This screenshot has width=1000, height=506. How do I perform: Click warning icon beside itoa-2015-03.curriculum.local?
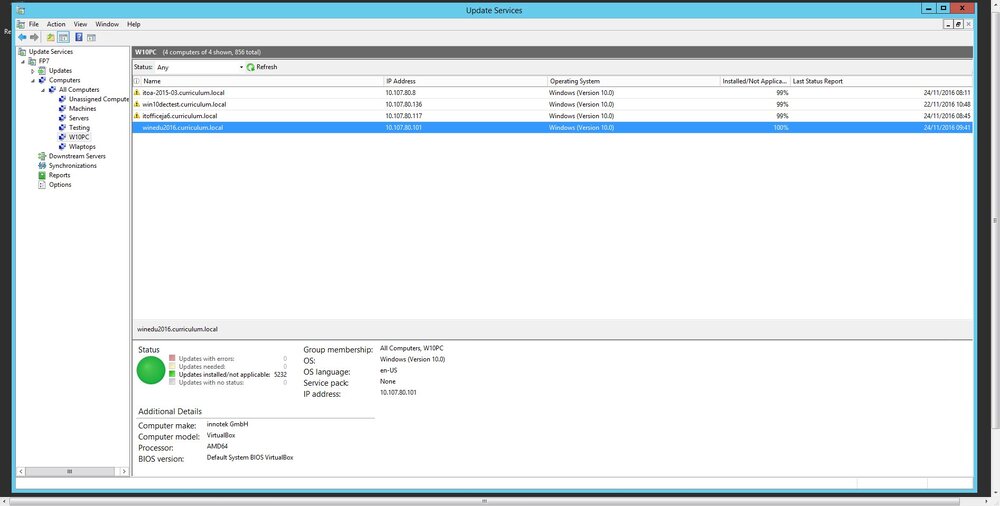[136, 93]
